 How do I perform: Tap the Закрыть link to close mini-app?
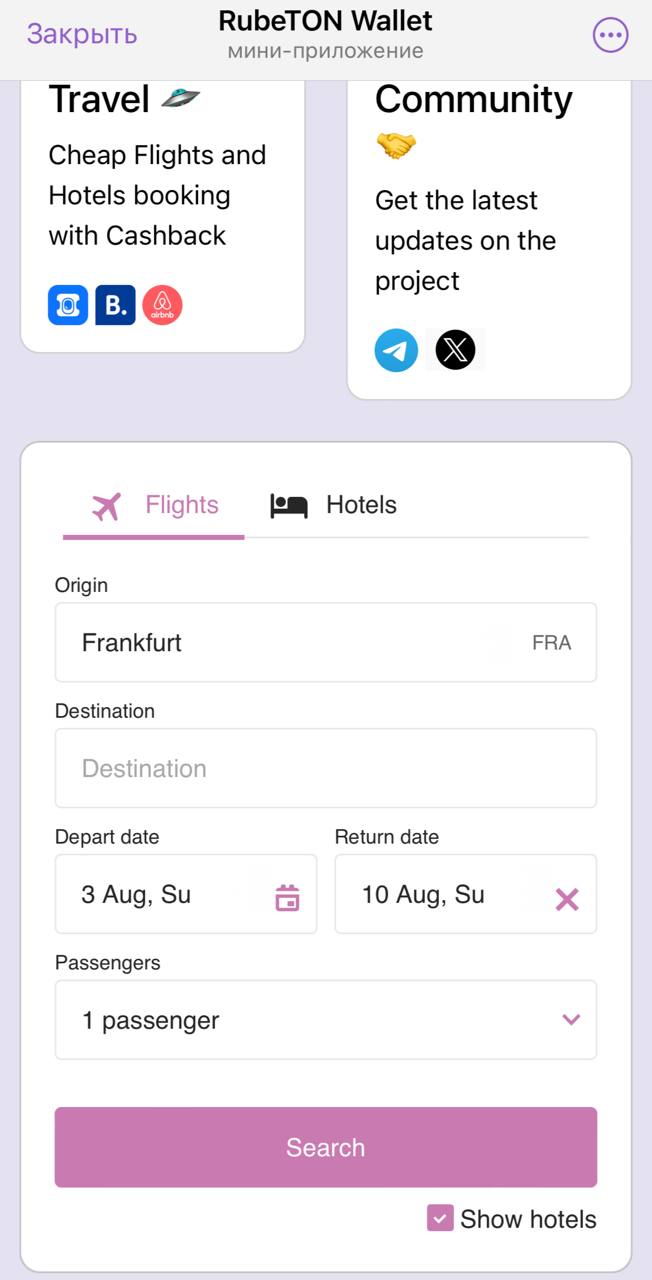82,34
